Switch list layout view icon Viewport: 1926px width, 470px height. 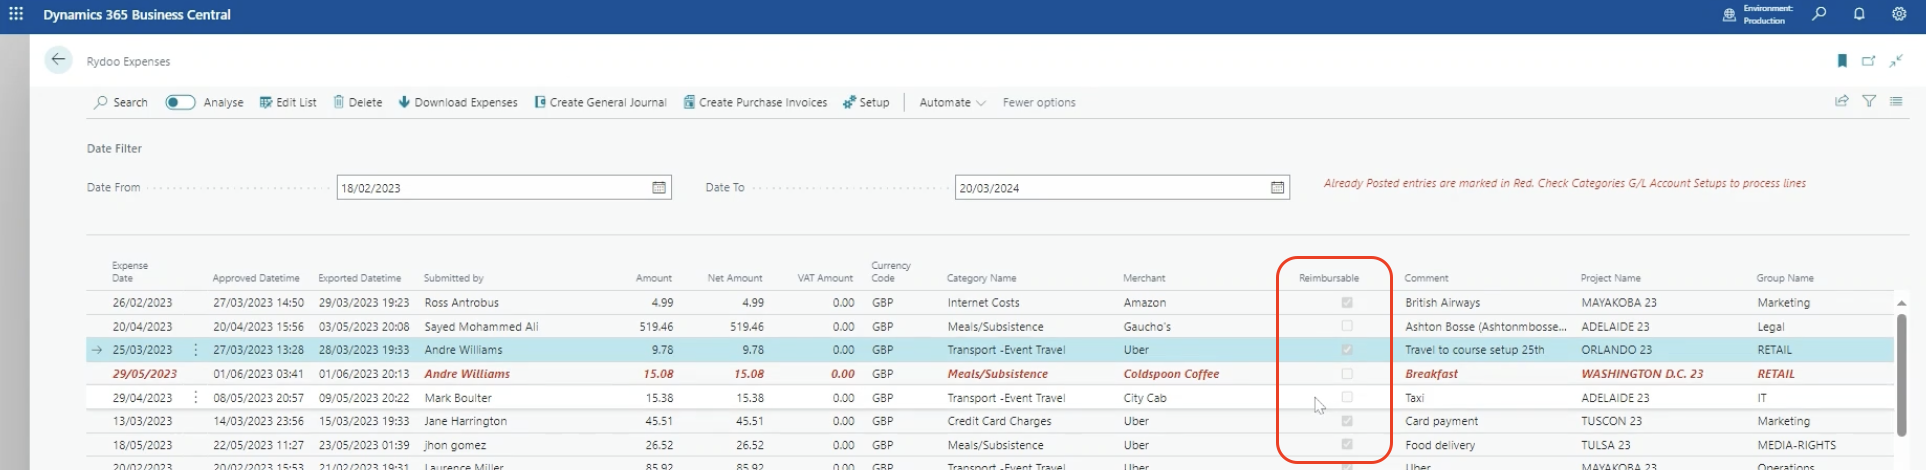1896,101
